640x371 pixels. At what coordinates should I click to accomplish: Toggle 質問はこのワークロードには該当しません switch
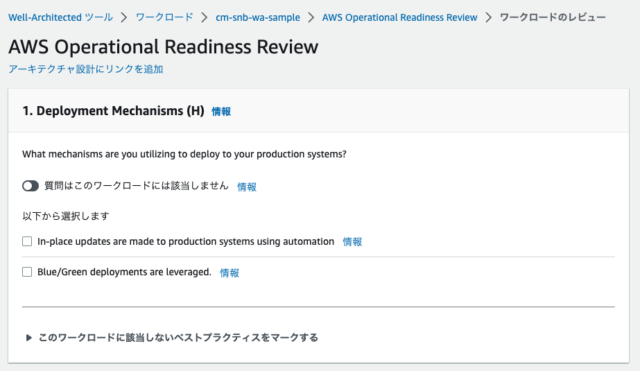(x=30, y=186)
